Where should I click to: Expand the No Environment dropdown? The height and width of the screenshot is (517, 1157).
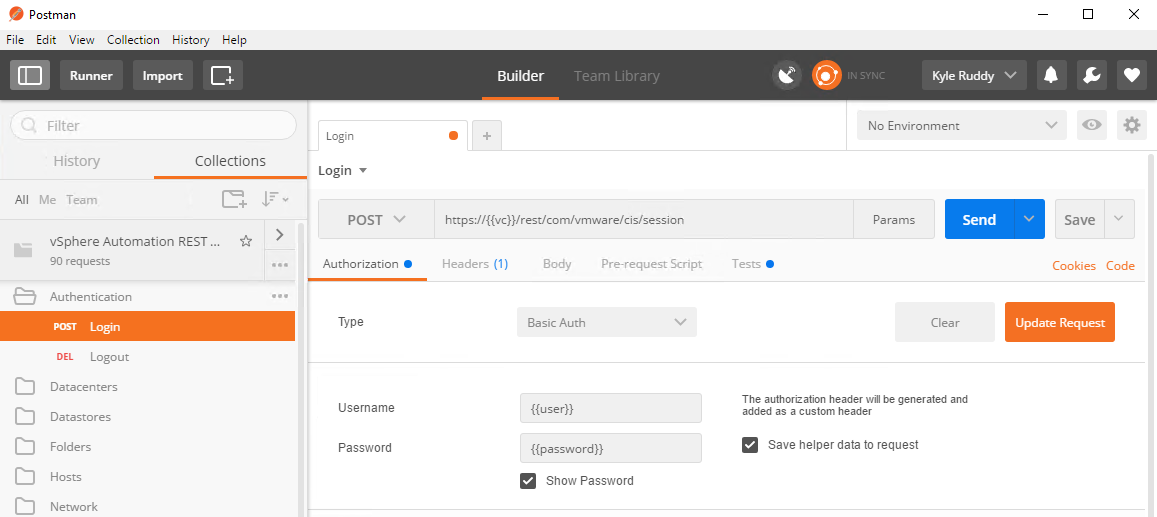pos(962,125)
